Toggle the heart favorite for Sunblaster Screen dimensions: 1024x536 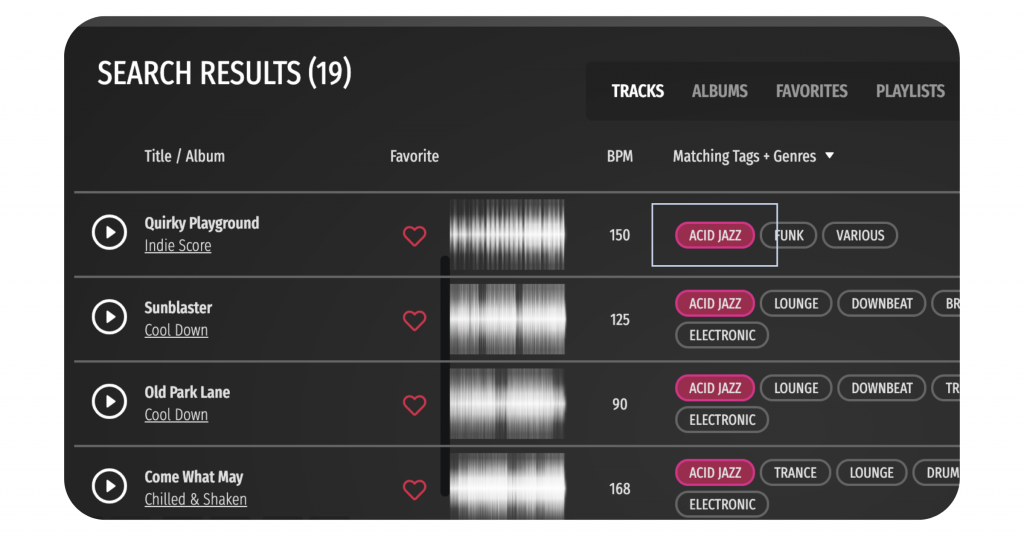[415, 321]
